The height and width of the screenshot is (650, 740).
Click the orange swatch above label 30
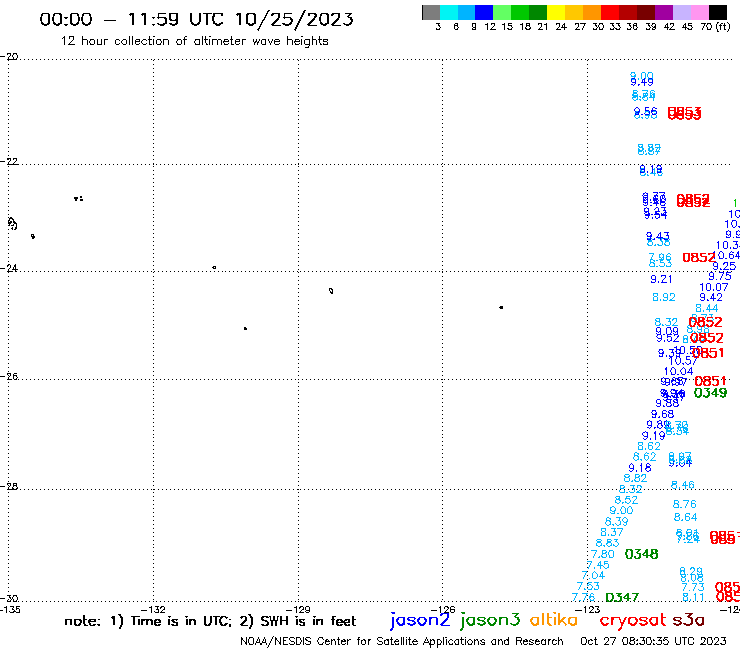tap(592, 12)
